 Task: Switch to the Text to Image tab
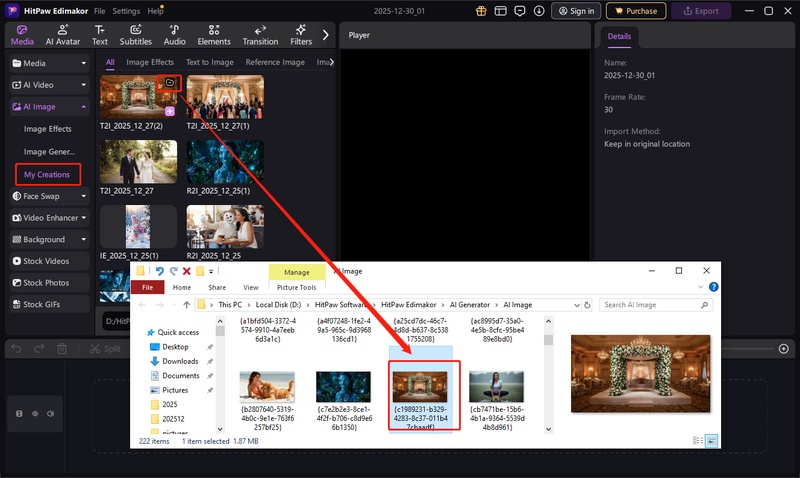(210, 62)
